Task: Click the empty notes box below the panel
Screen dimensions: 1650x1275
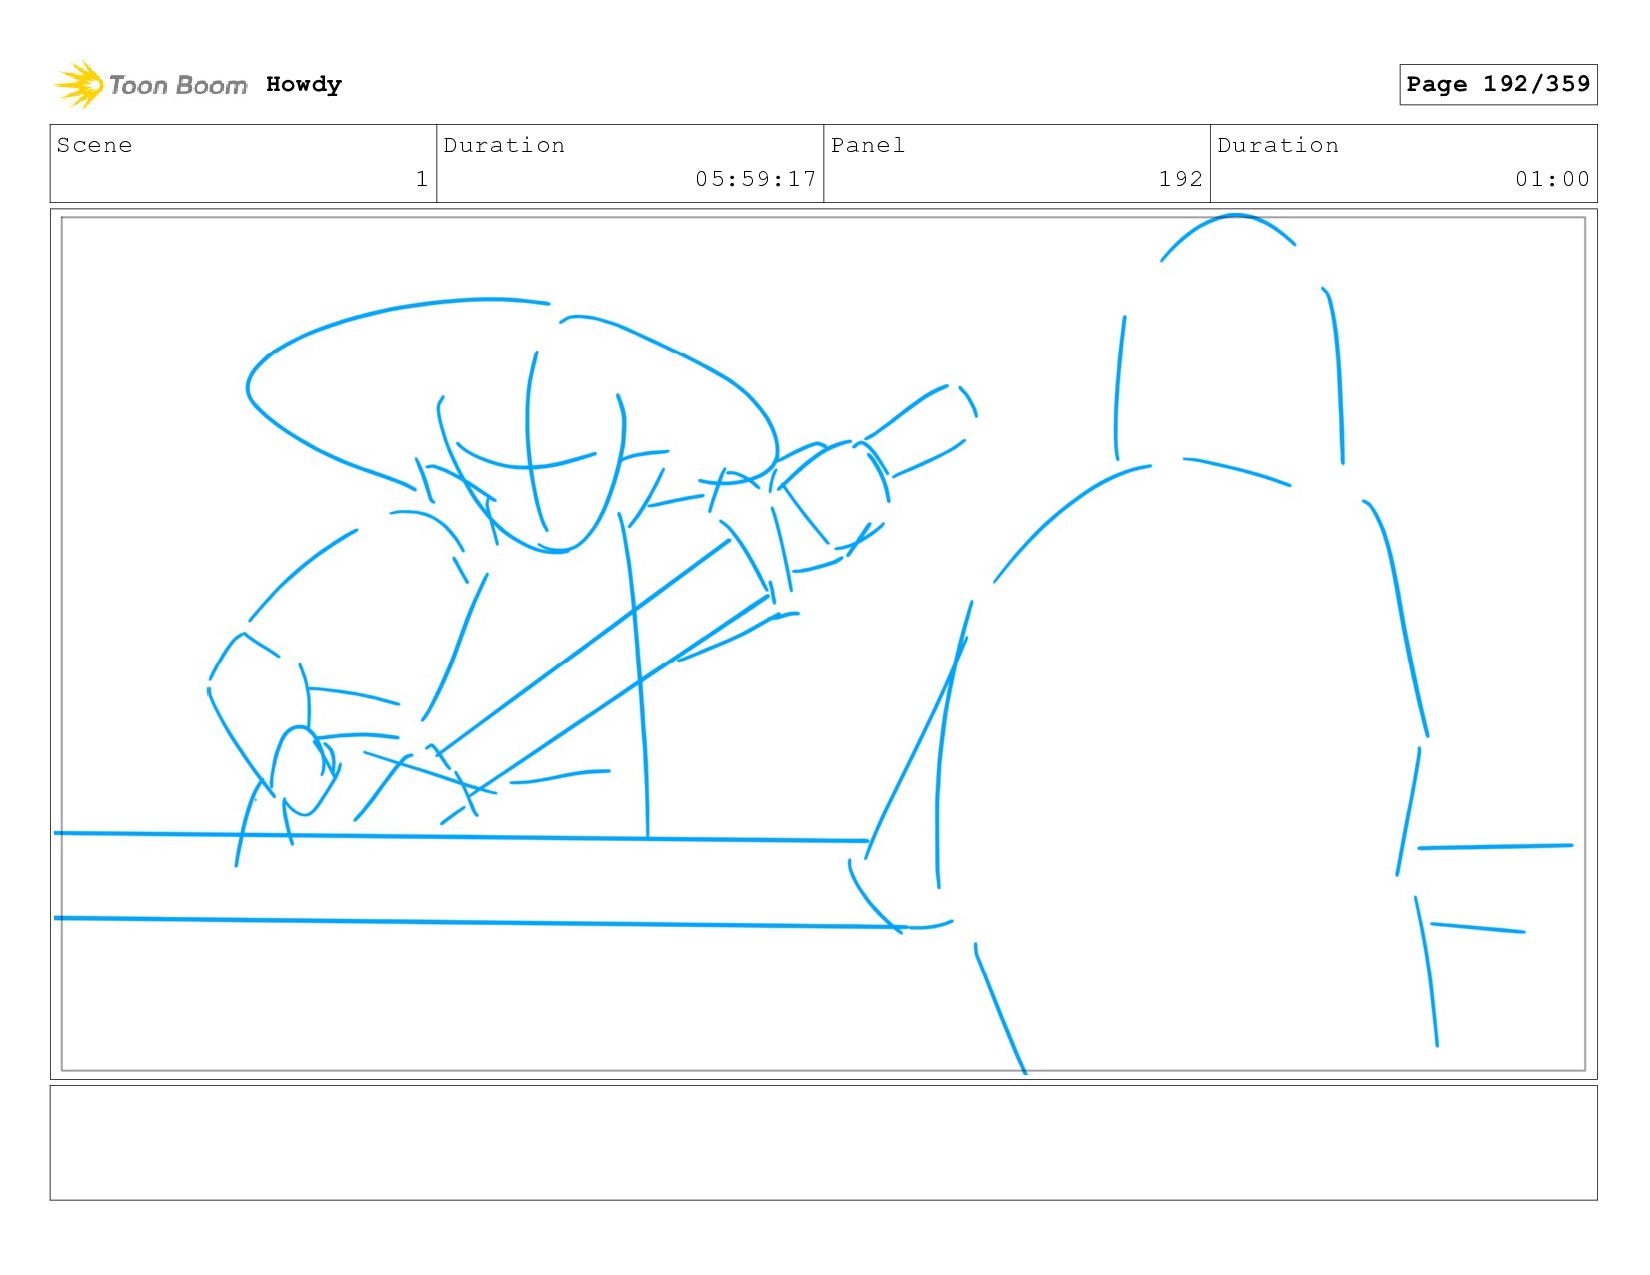Action: pyautogui.click(x=823, y=1142)
